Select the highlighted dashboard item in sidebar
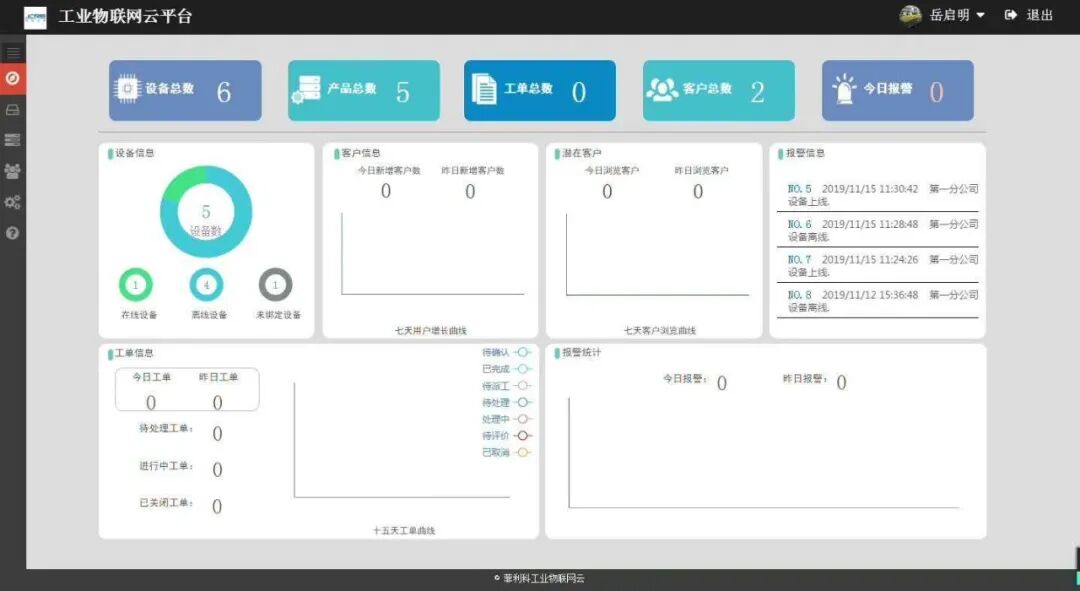This screenshot has width=1080, height=591. point(13,79)
